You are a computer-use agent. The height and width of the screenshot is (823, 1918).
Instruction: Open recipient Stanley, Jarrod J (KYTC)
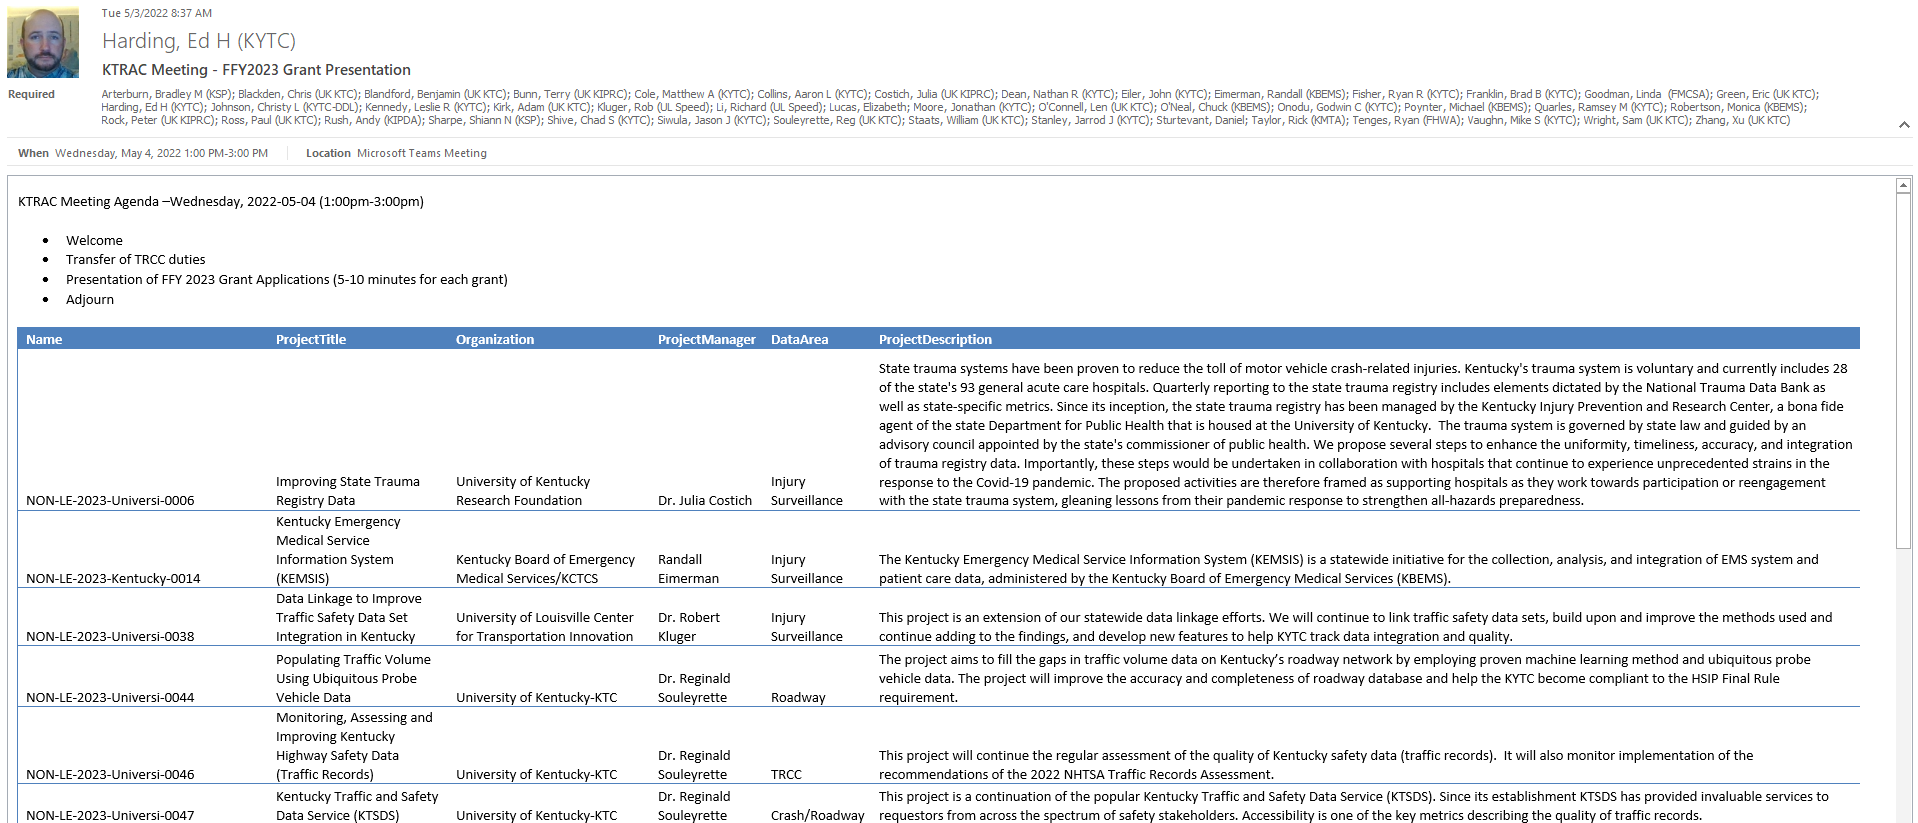coord(1091,120)
